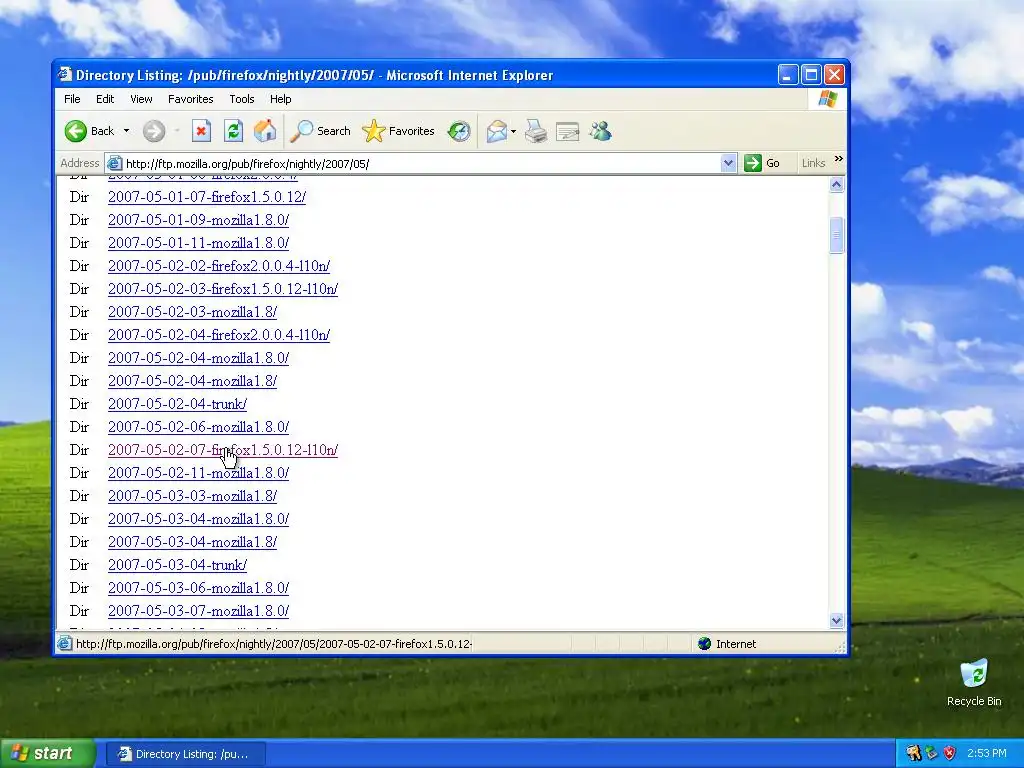Viewport: 1024px width, 768px height.
Task: Open the 2007-05-02-11-mozilla1.8.0/ link
Action: click(199, 473)
